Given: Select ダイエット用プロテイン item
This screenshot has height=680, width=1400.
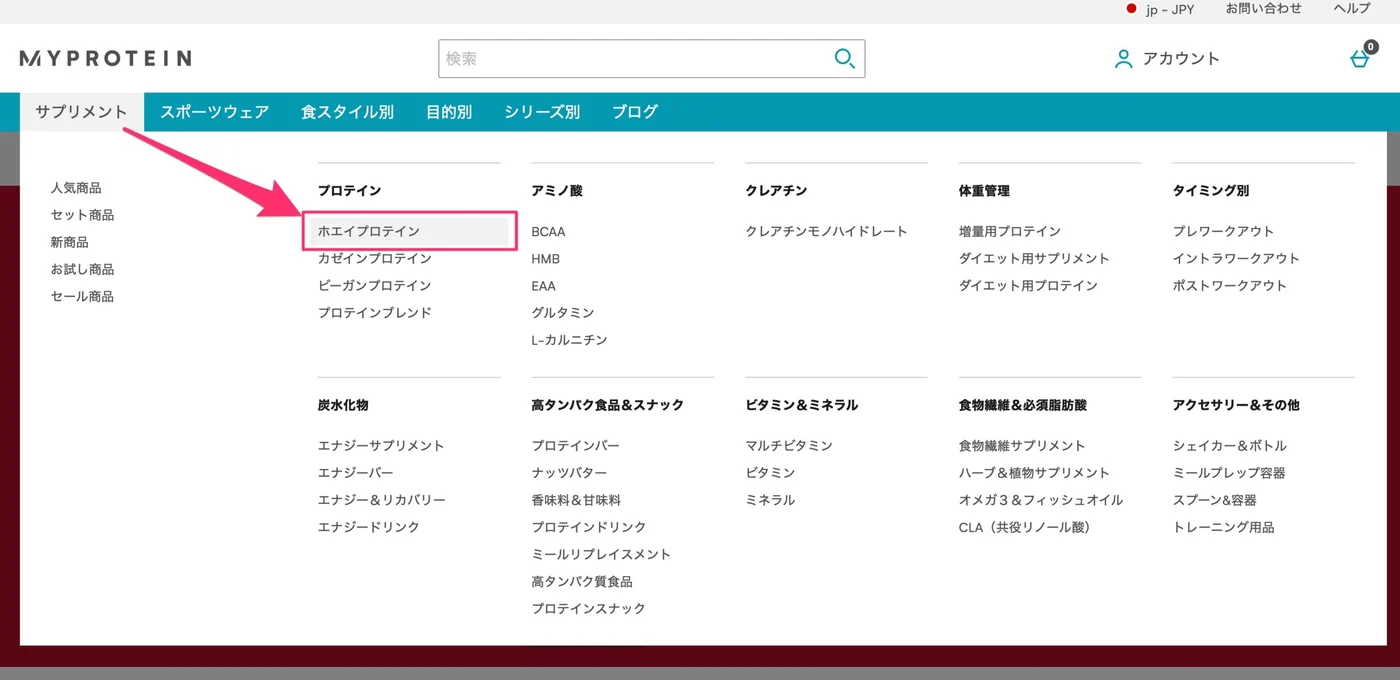Looking at the screenshot, I should click(1028, 285).
